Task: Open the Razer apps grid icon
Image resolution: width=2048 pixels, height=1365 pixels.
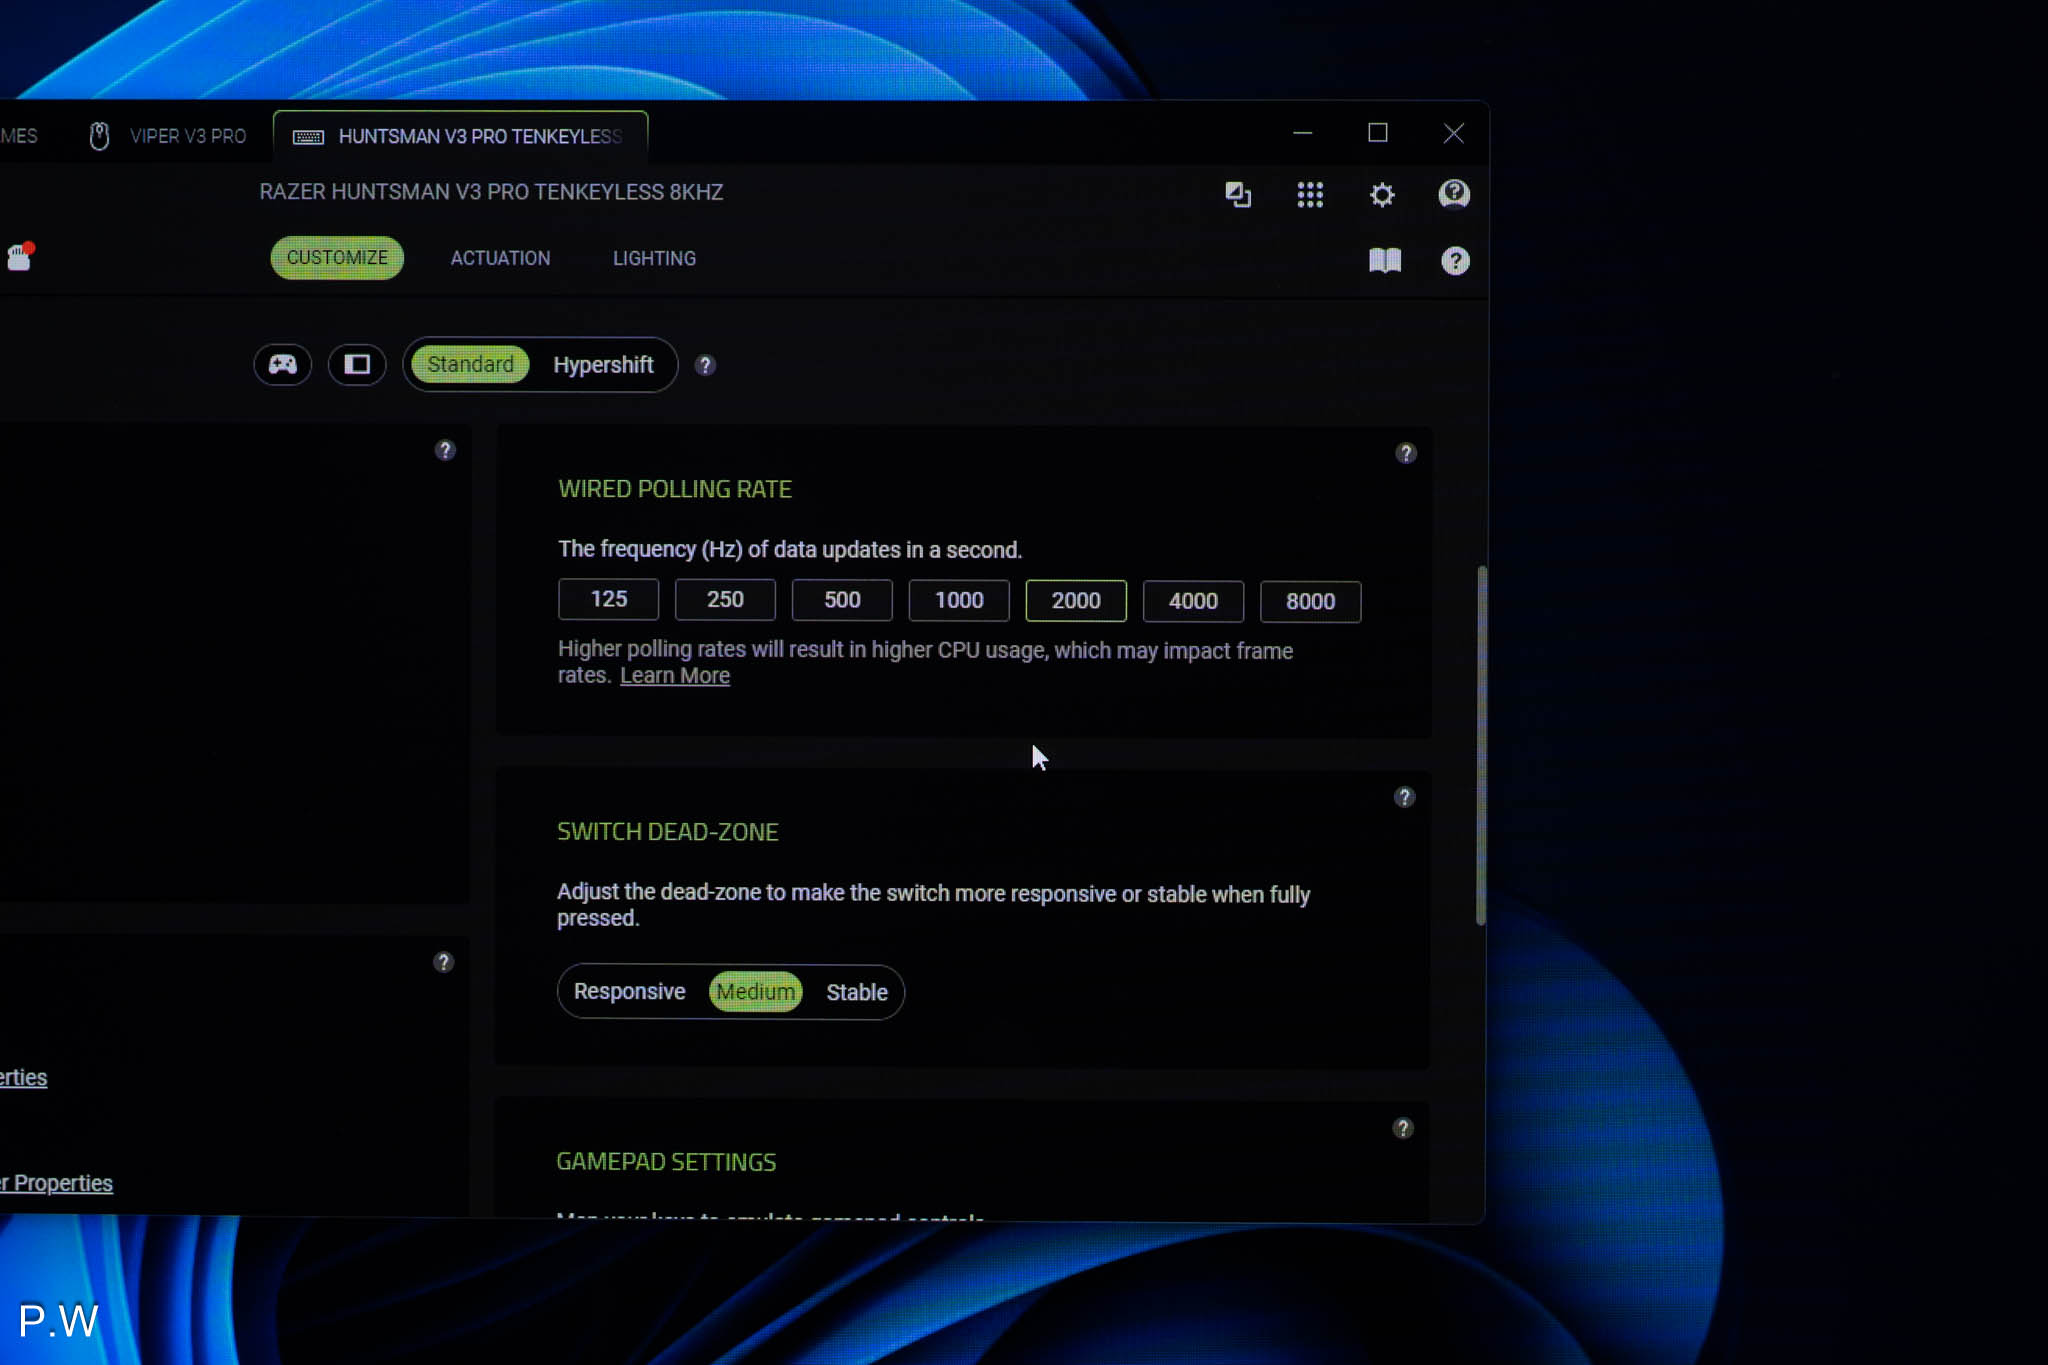Action: click(1310, 194)
